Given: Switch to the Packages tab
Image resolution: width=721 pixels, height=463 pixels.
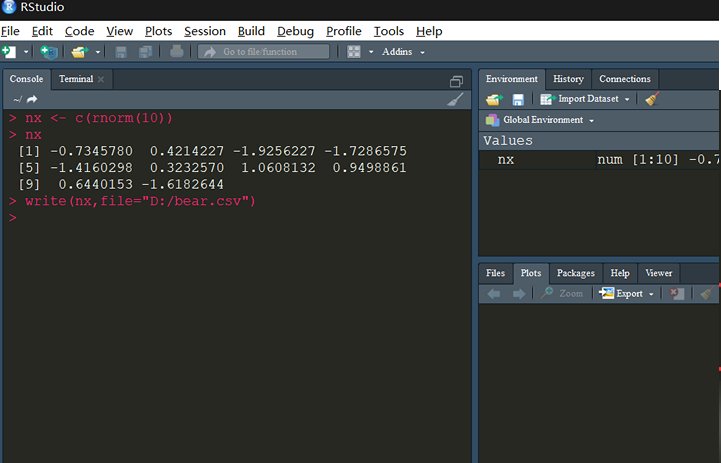Looking at the screenshot, I should tap(576, 273).
